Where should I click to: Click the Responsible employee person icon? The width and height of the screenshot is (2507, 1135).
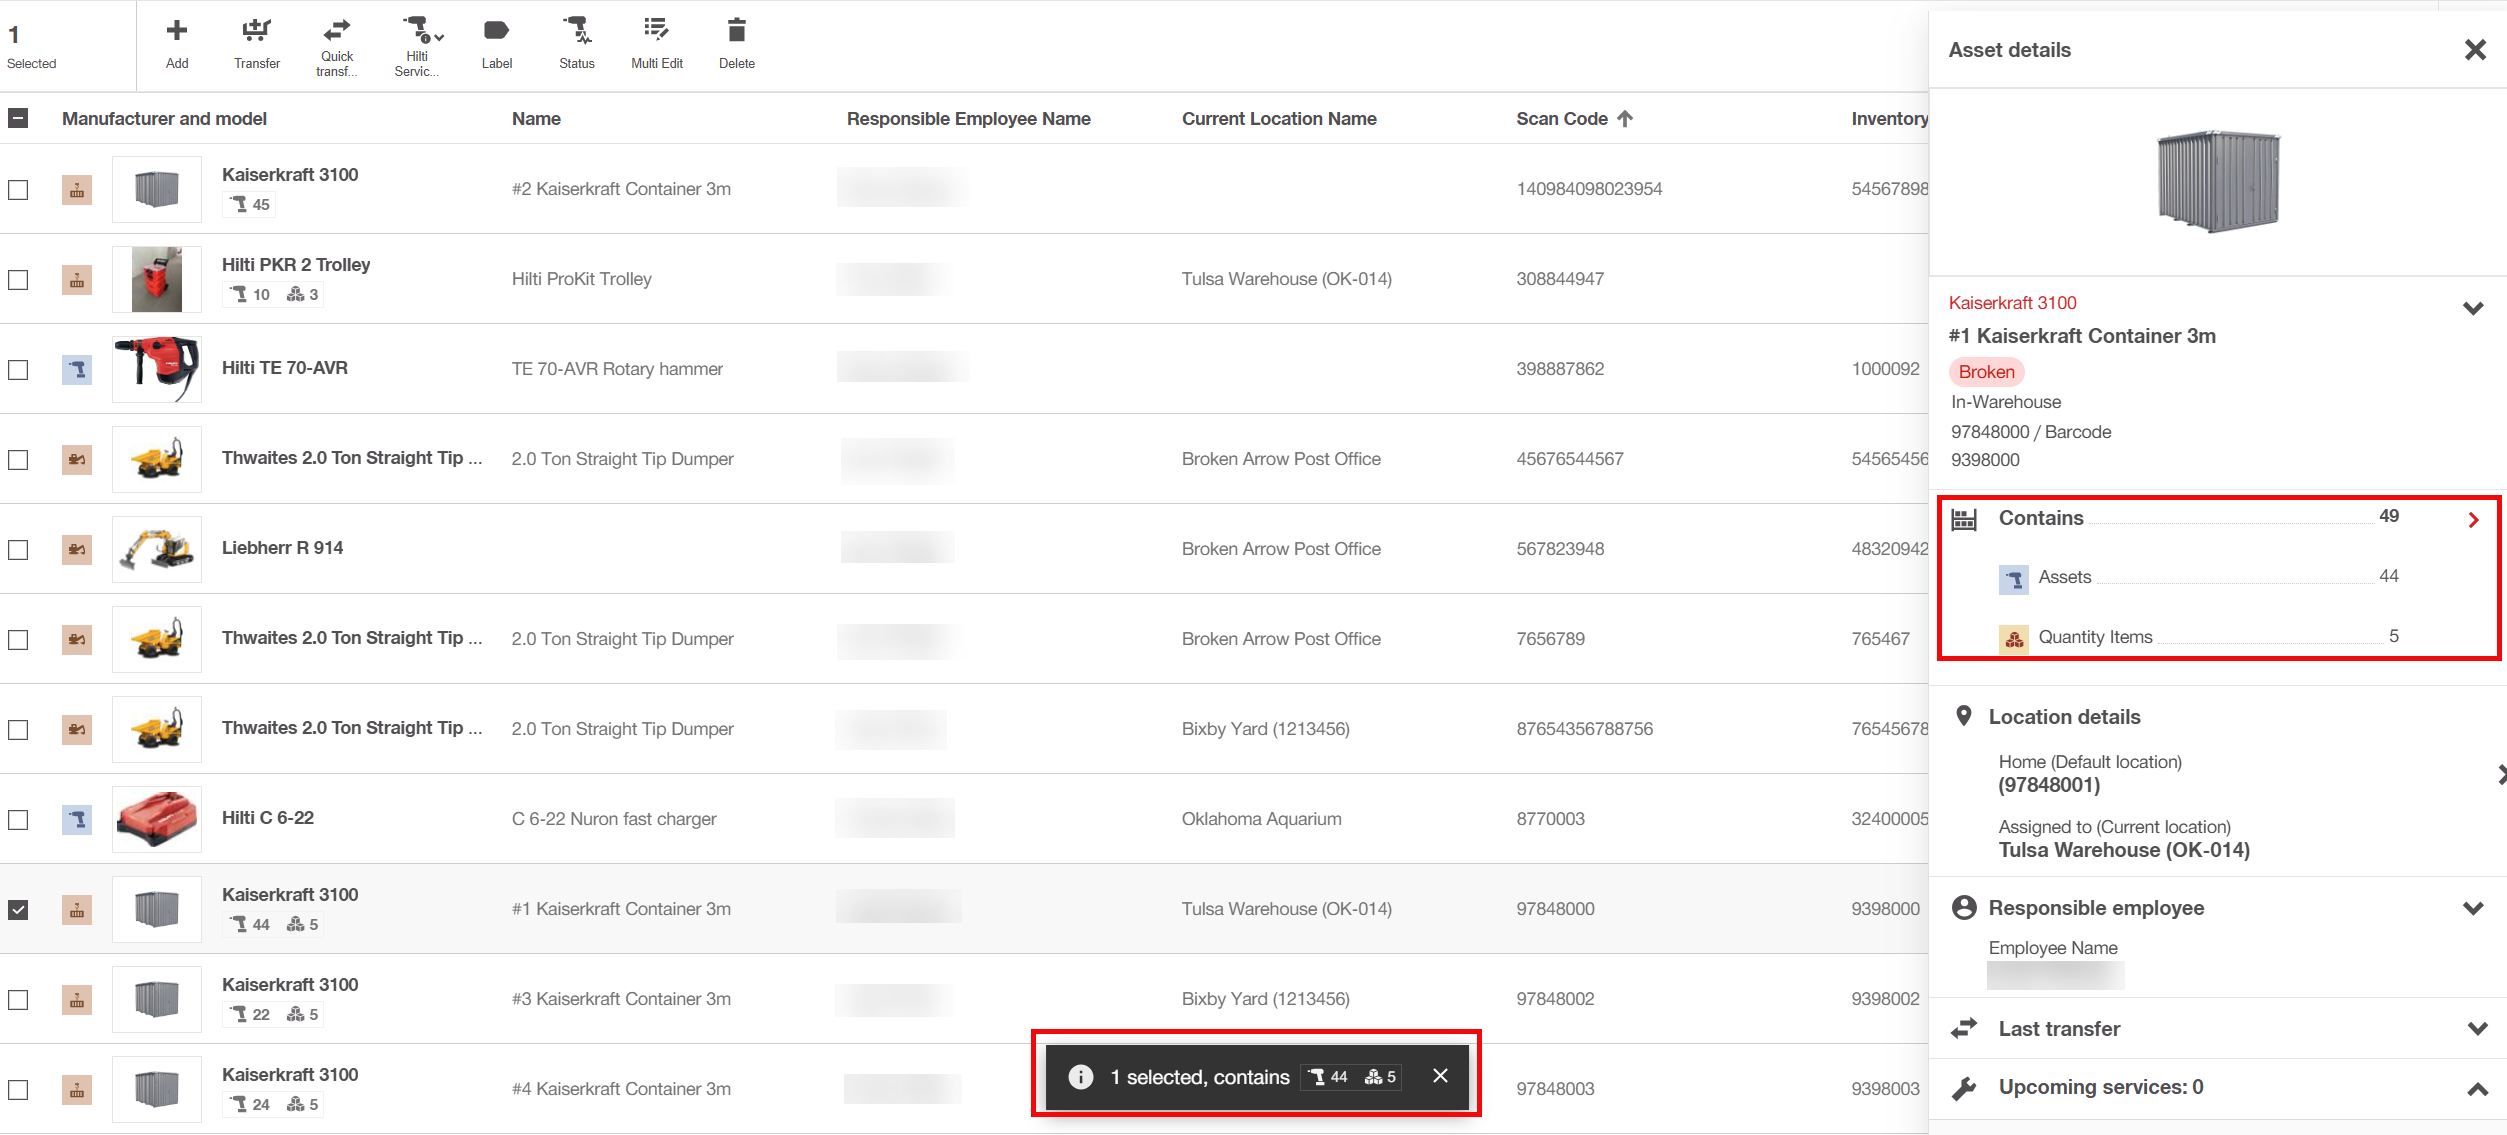1964,907
